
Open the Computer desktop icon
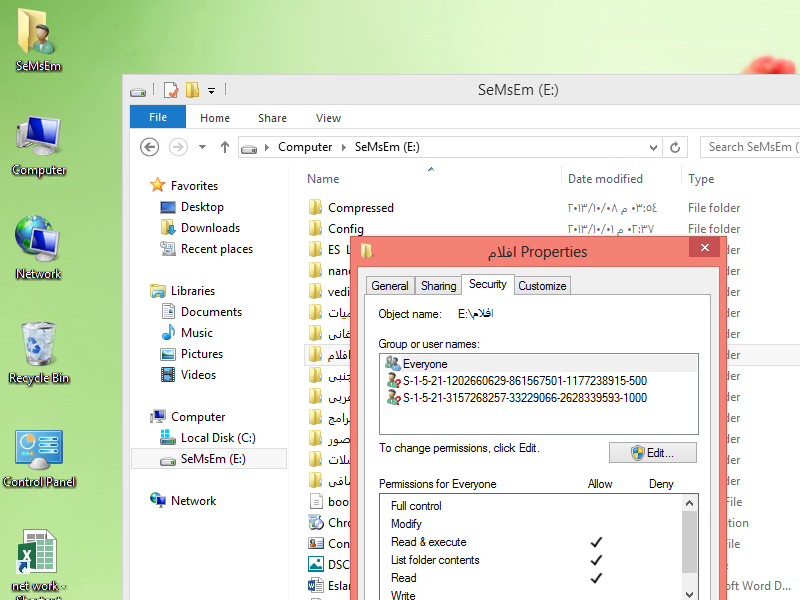click(x=39, y=146)
